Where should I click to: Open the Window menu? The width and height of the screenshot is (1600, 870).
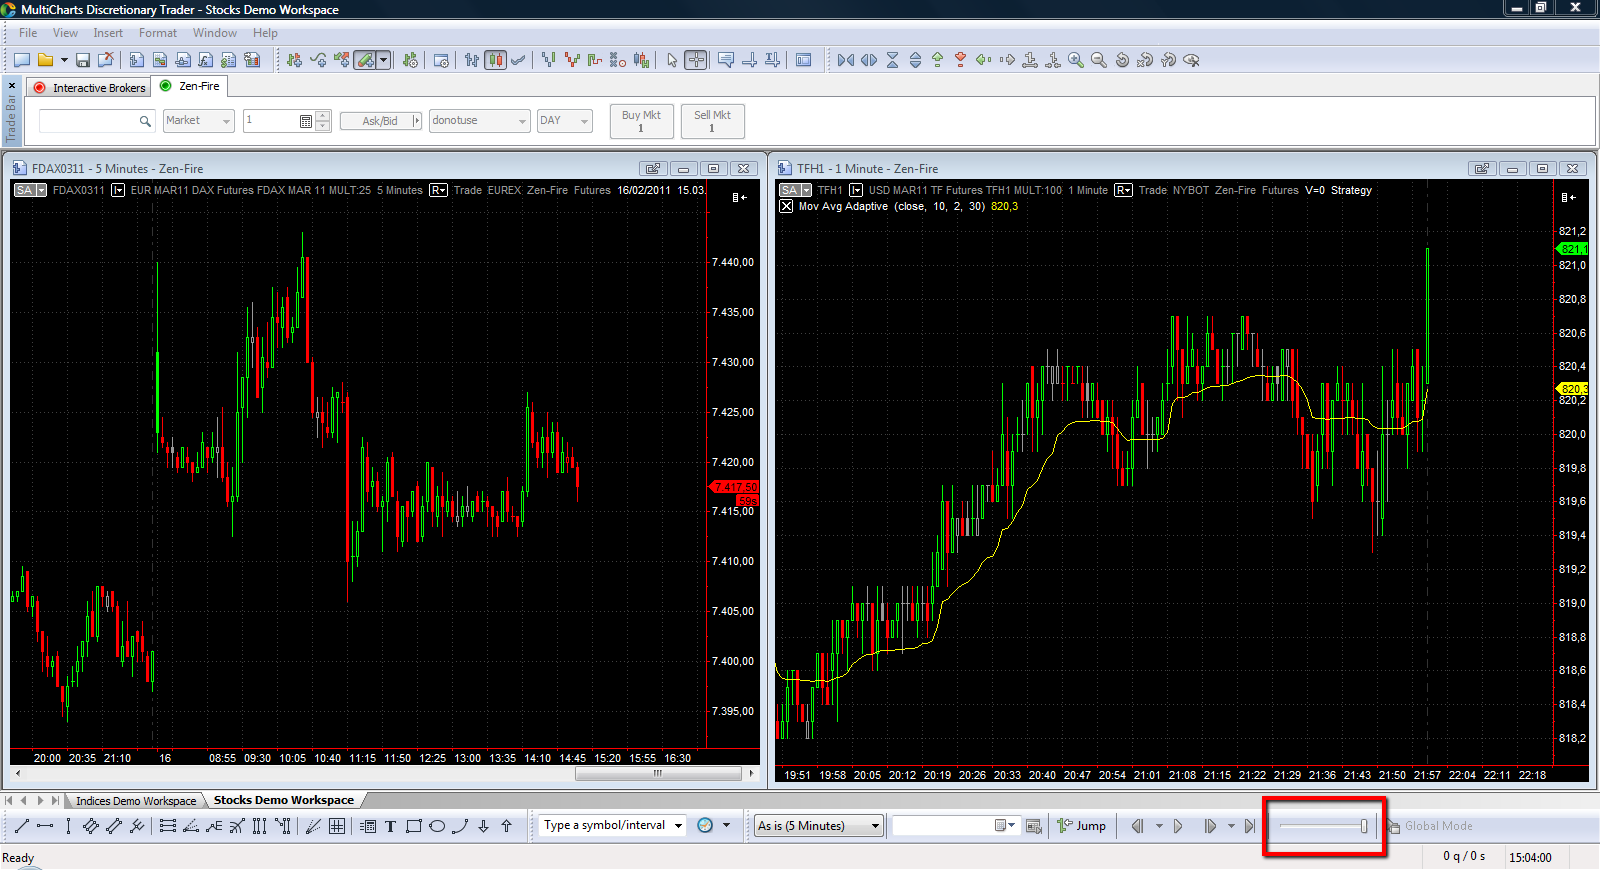pos(215,33)
